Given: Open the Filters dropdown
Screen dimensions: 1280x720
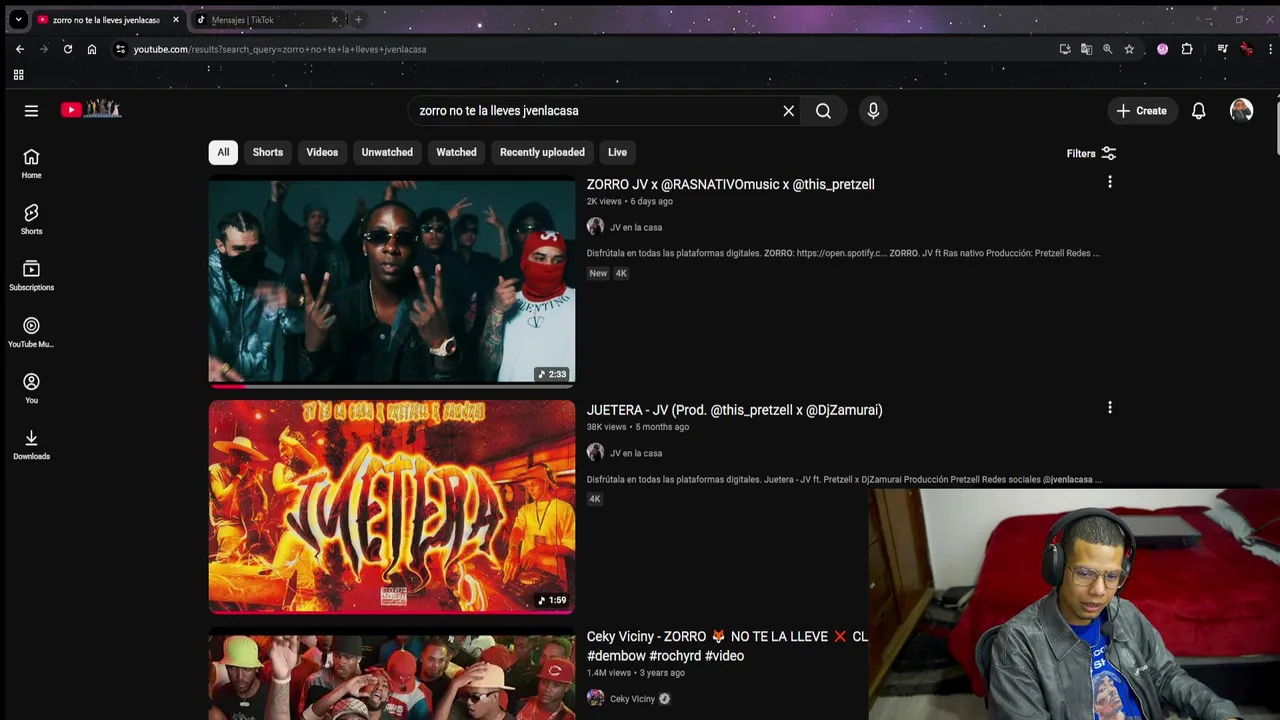Looking at the screenshot, I should (1091, 153).
